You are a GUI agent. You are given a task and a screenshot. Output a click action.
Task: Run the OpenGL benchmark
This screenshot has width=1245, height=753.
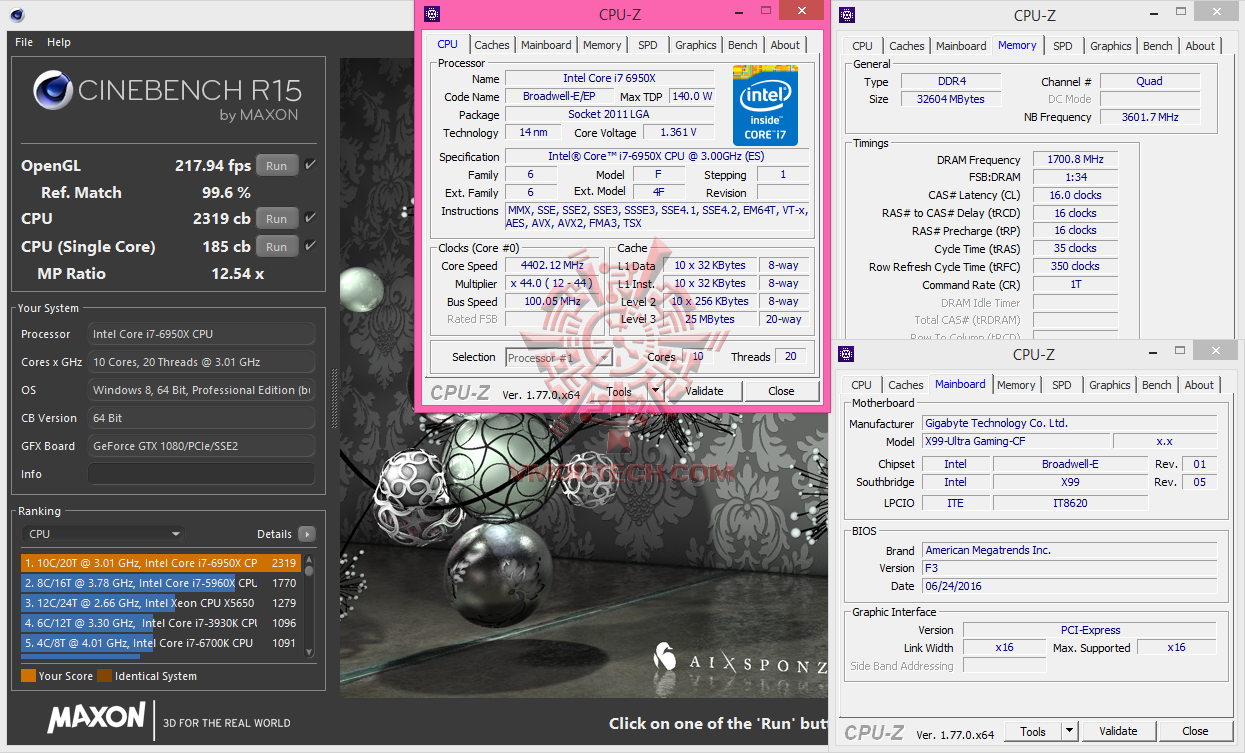(277, 166)
